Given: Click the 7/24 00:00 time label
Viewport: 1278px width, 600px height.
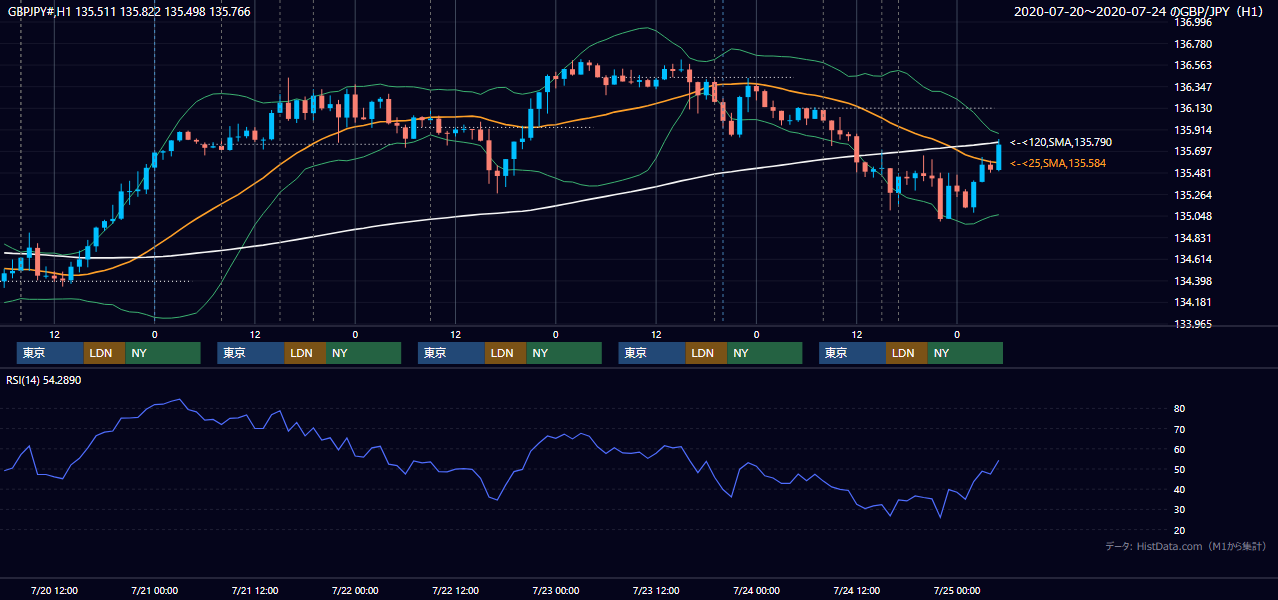Looking at the screenshot, I should [x=756, y=590].
